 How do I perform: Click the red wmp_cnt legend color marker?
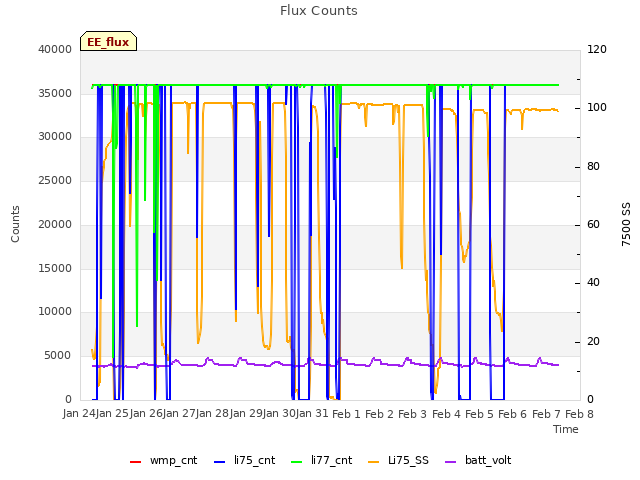136,462
